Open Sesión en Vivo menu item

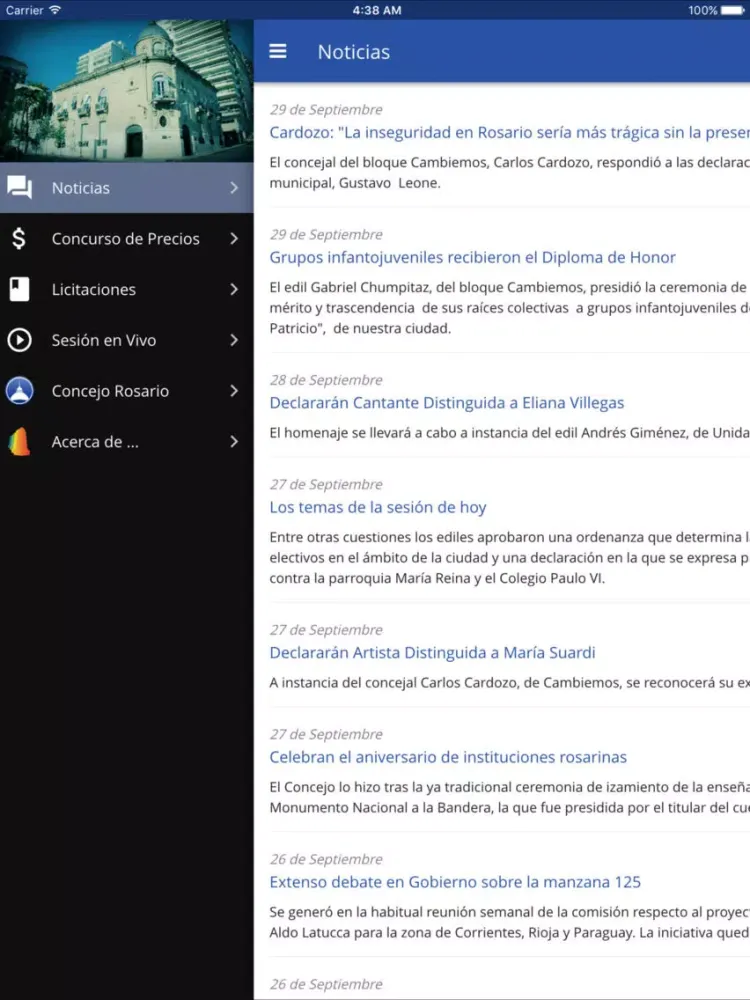click(126, 340)
